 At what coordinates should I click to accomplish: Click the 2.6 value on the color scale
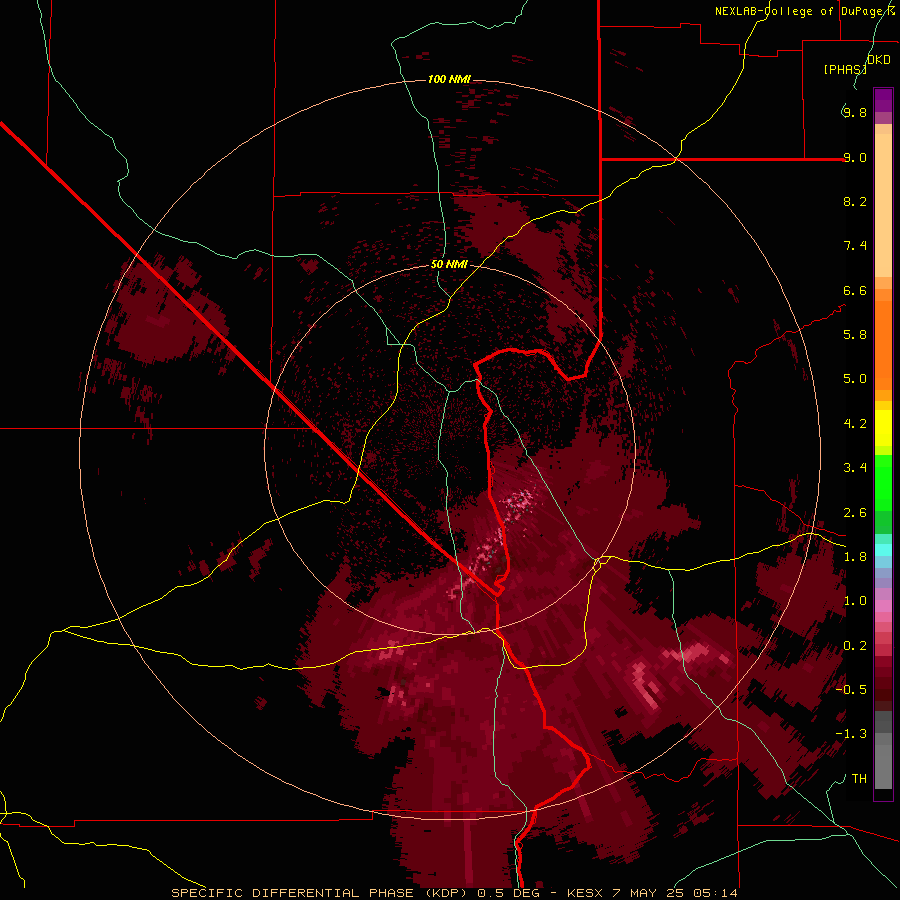pyautogui.click(x=854, y=513)
